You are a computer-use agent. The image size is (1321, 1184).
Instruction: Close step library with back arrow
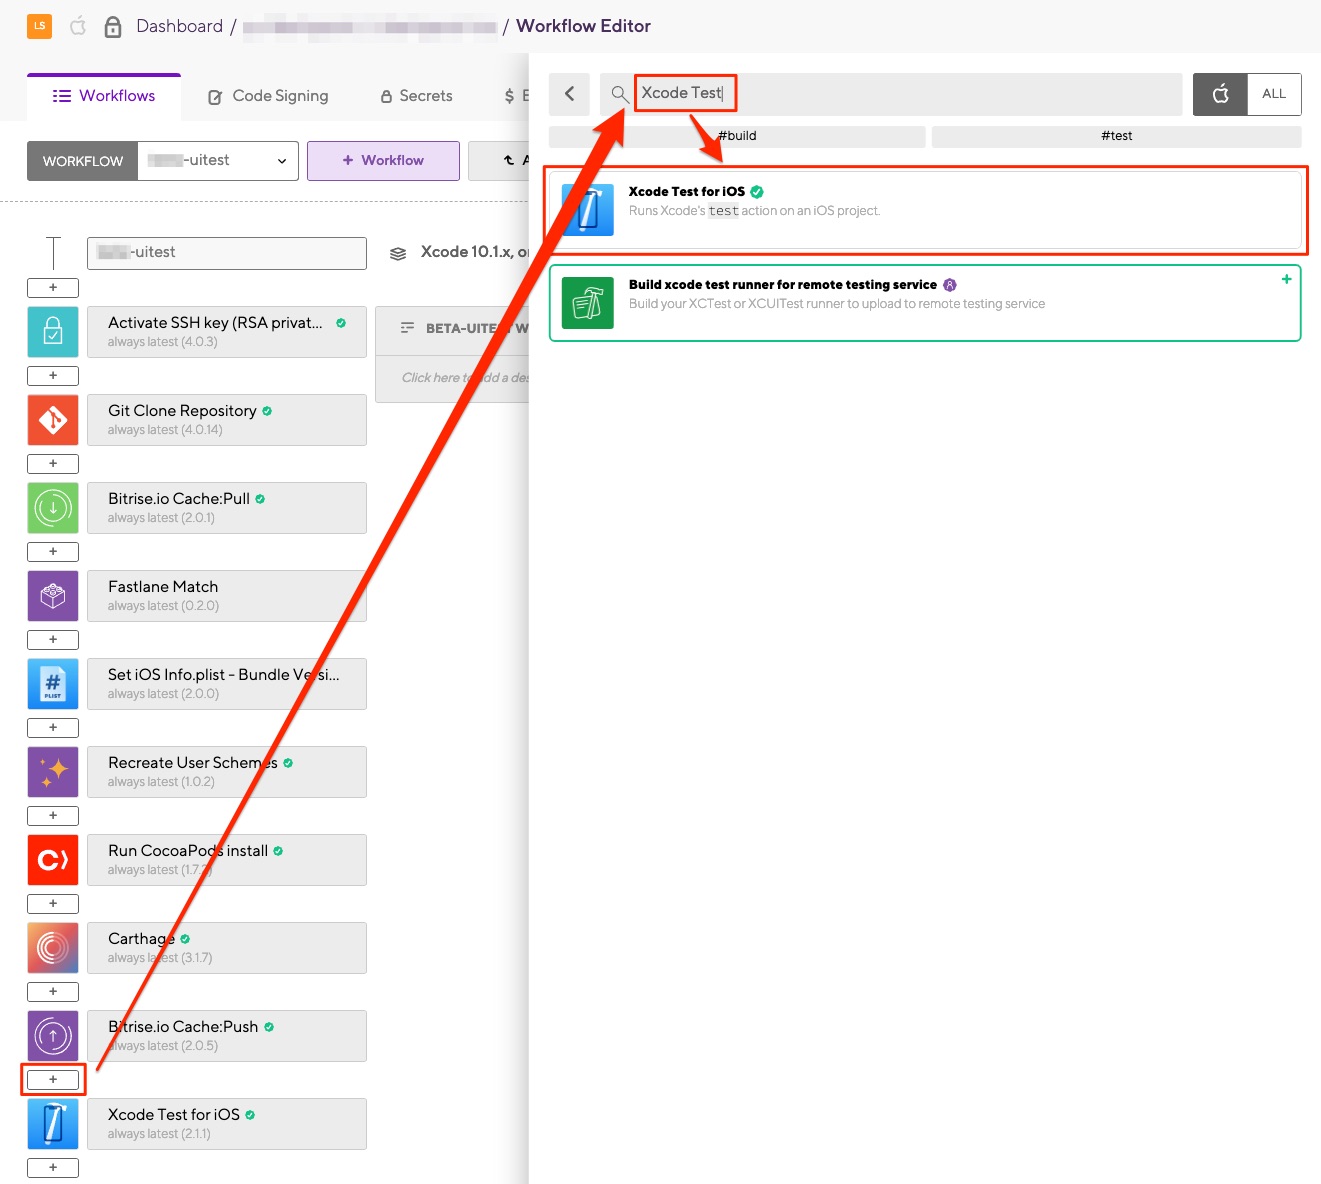[569, 94]
